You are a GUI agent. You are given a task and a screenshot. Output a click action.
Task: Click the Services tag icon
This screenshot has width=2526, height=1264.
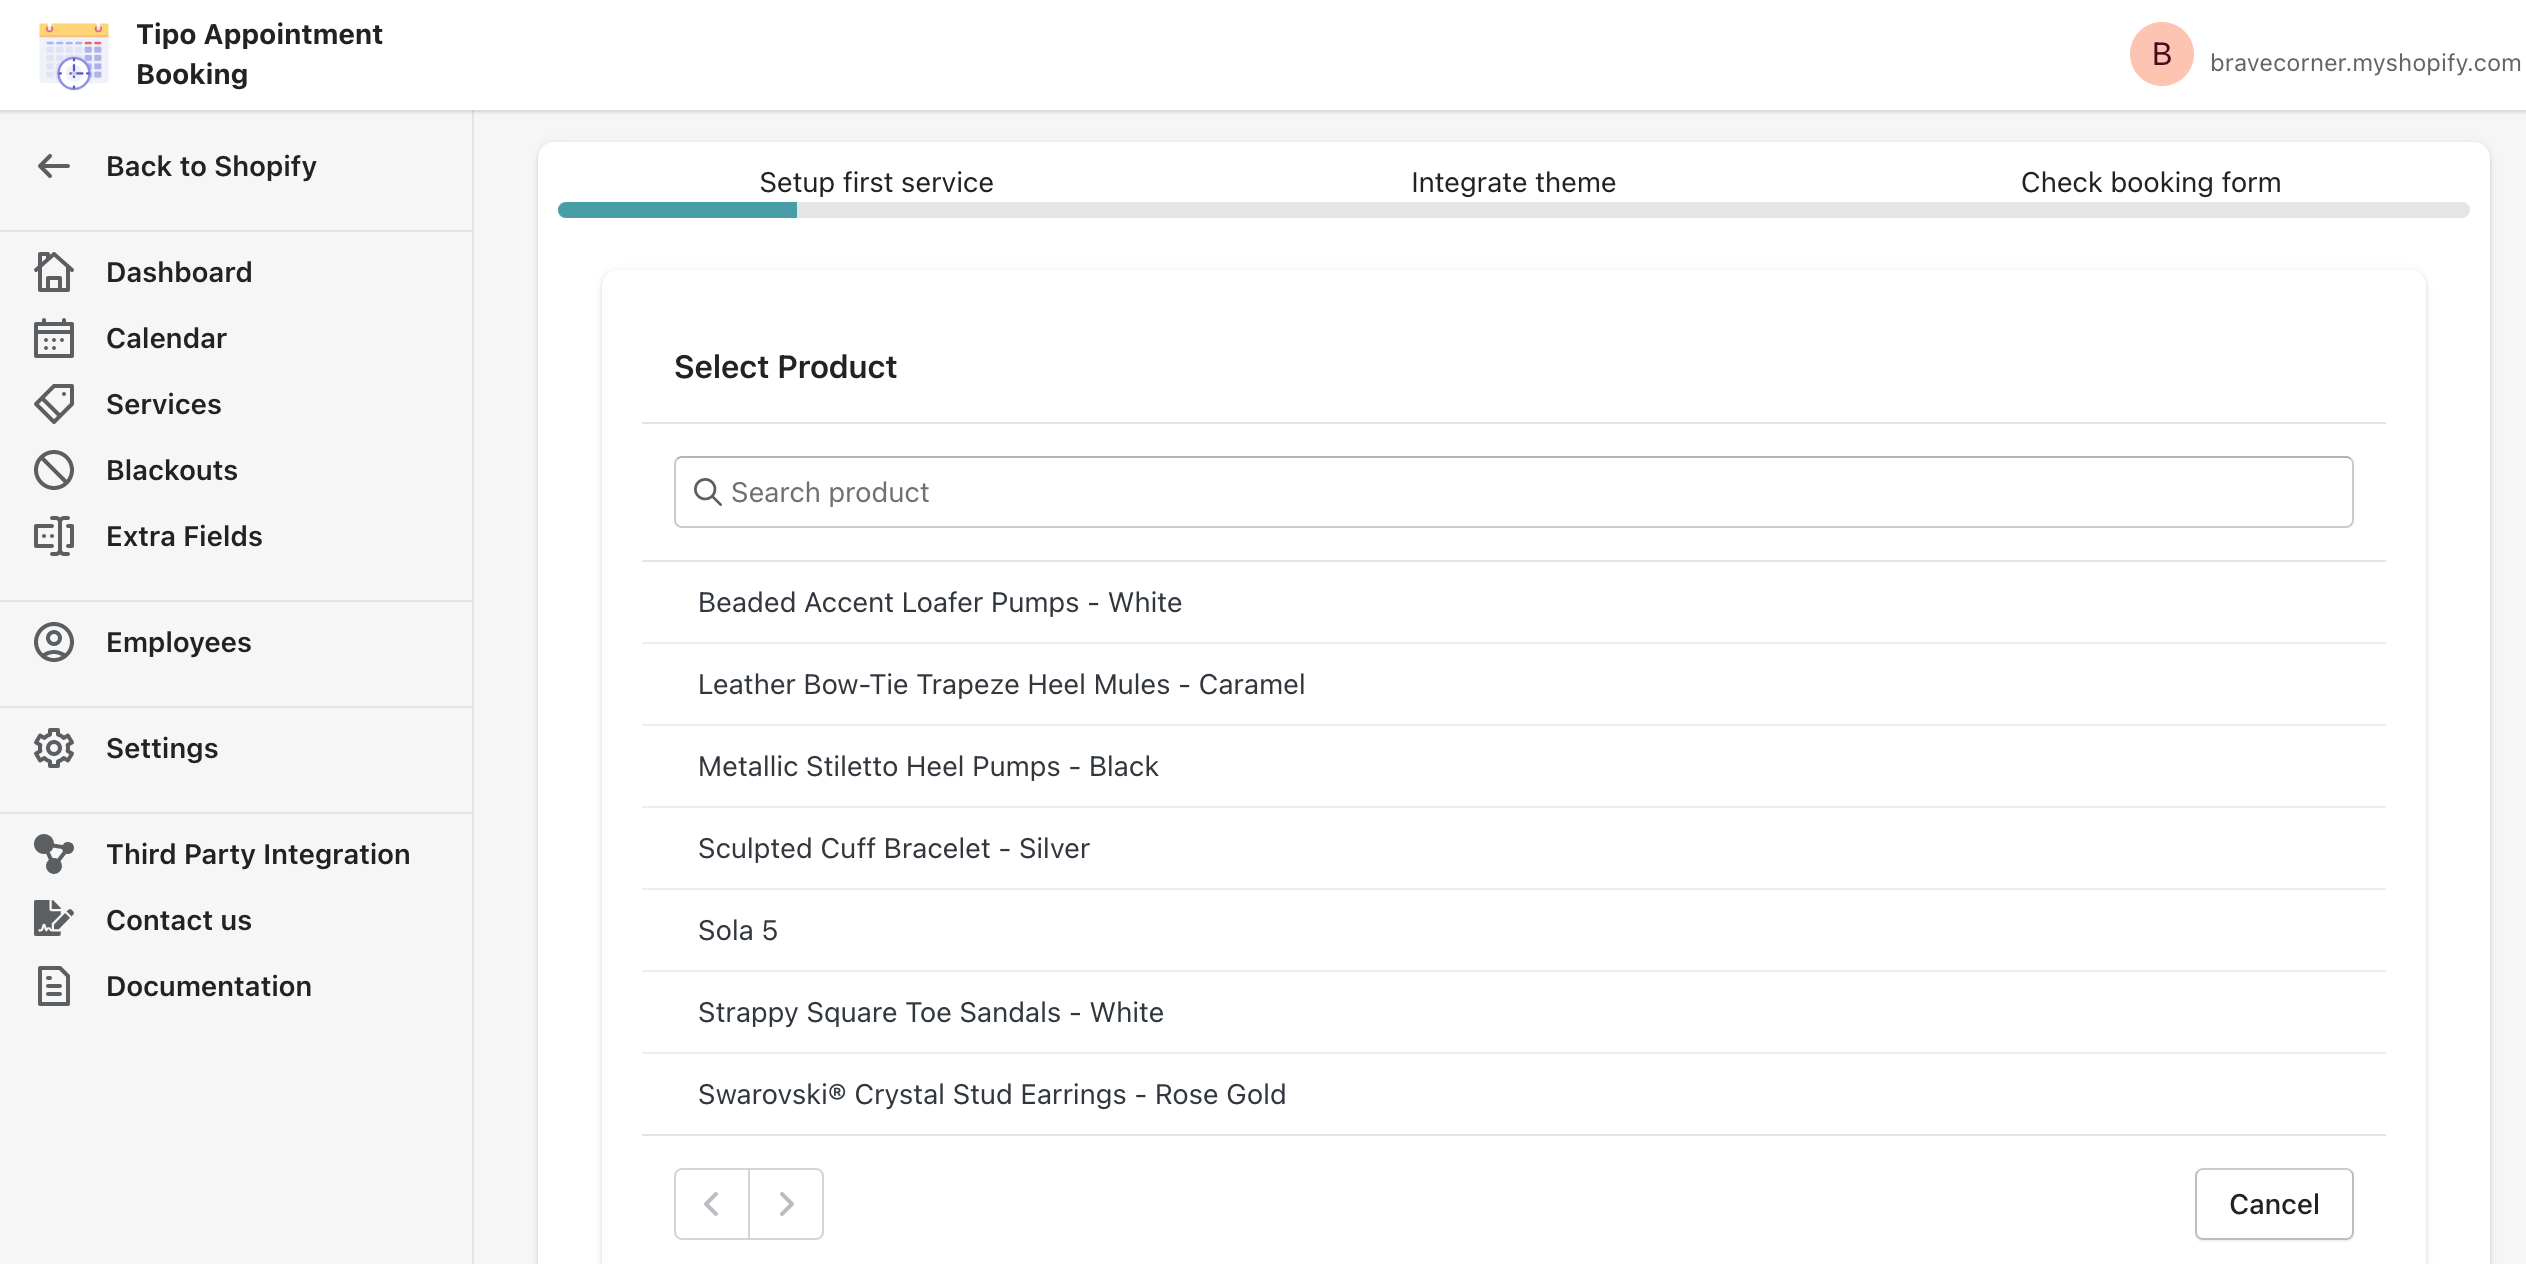coord(54,404)
